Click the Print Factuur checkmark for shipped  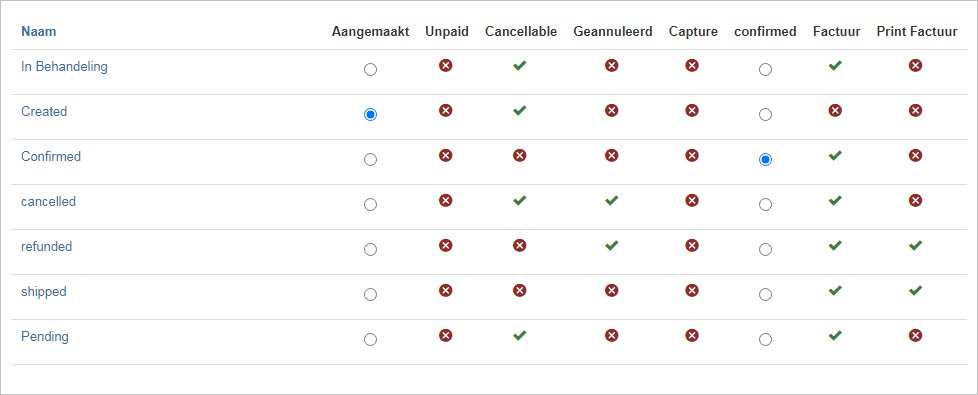point(915,290)
